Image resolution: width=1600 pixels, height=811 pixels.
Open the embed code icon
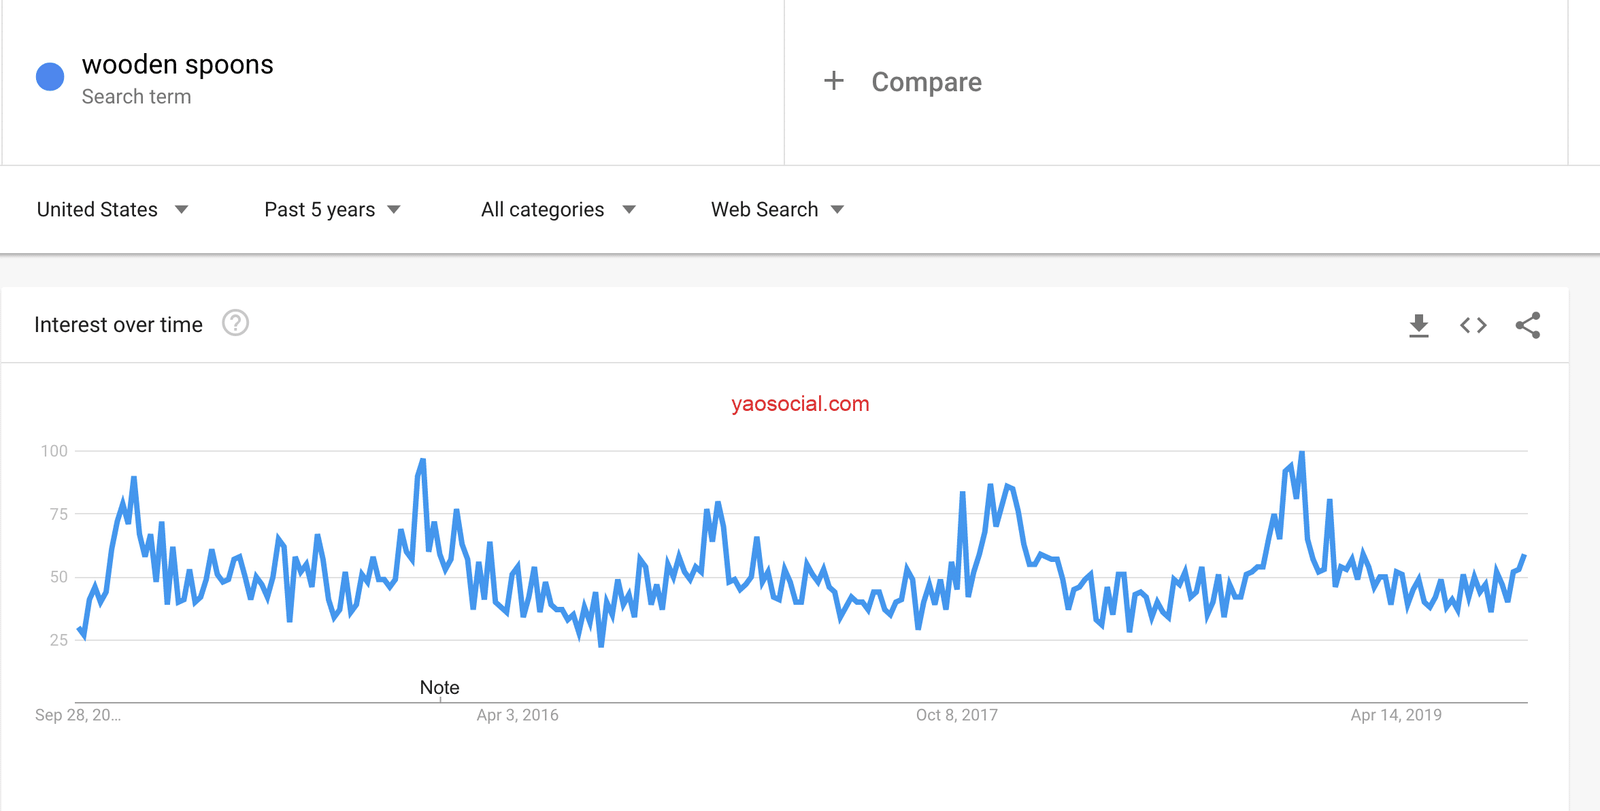(x=1473, y=325)
